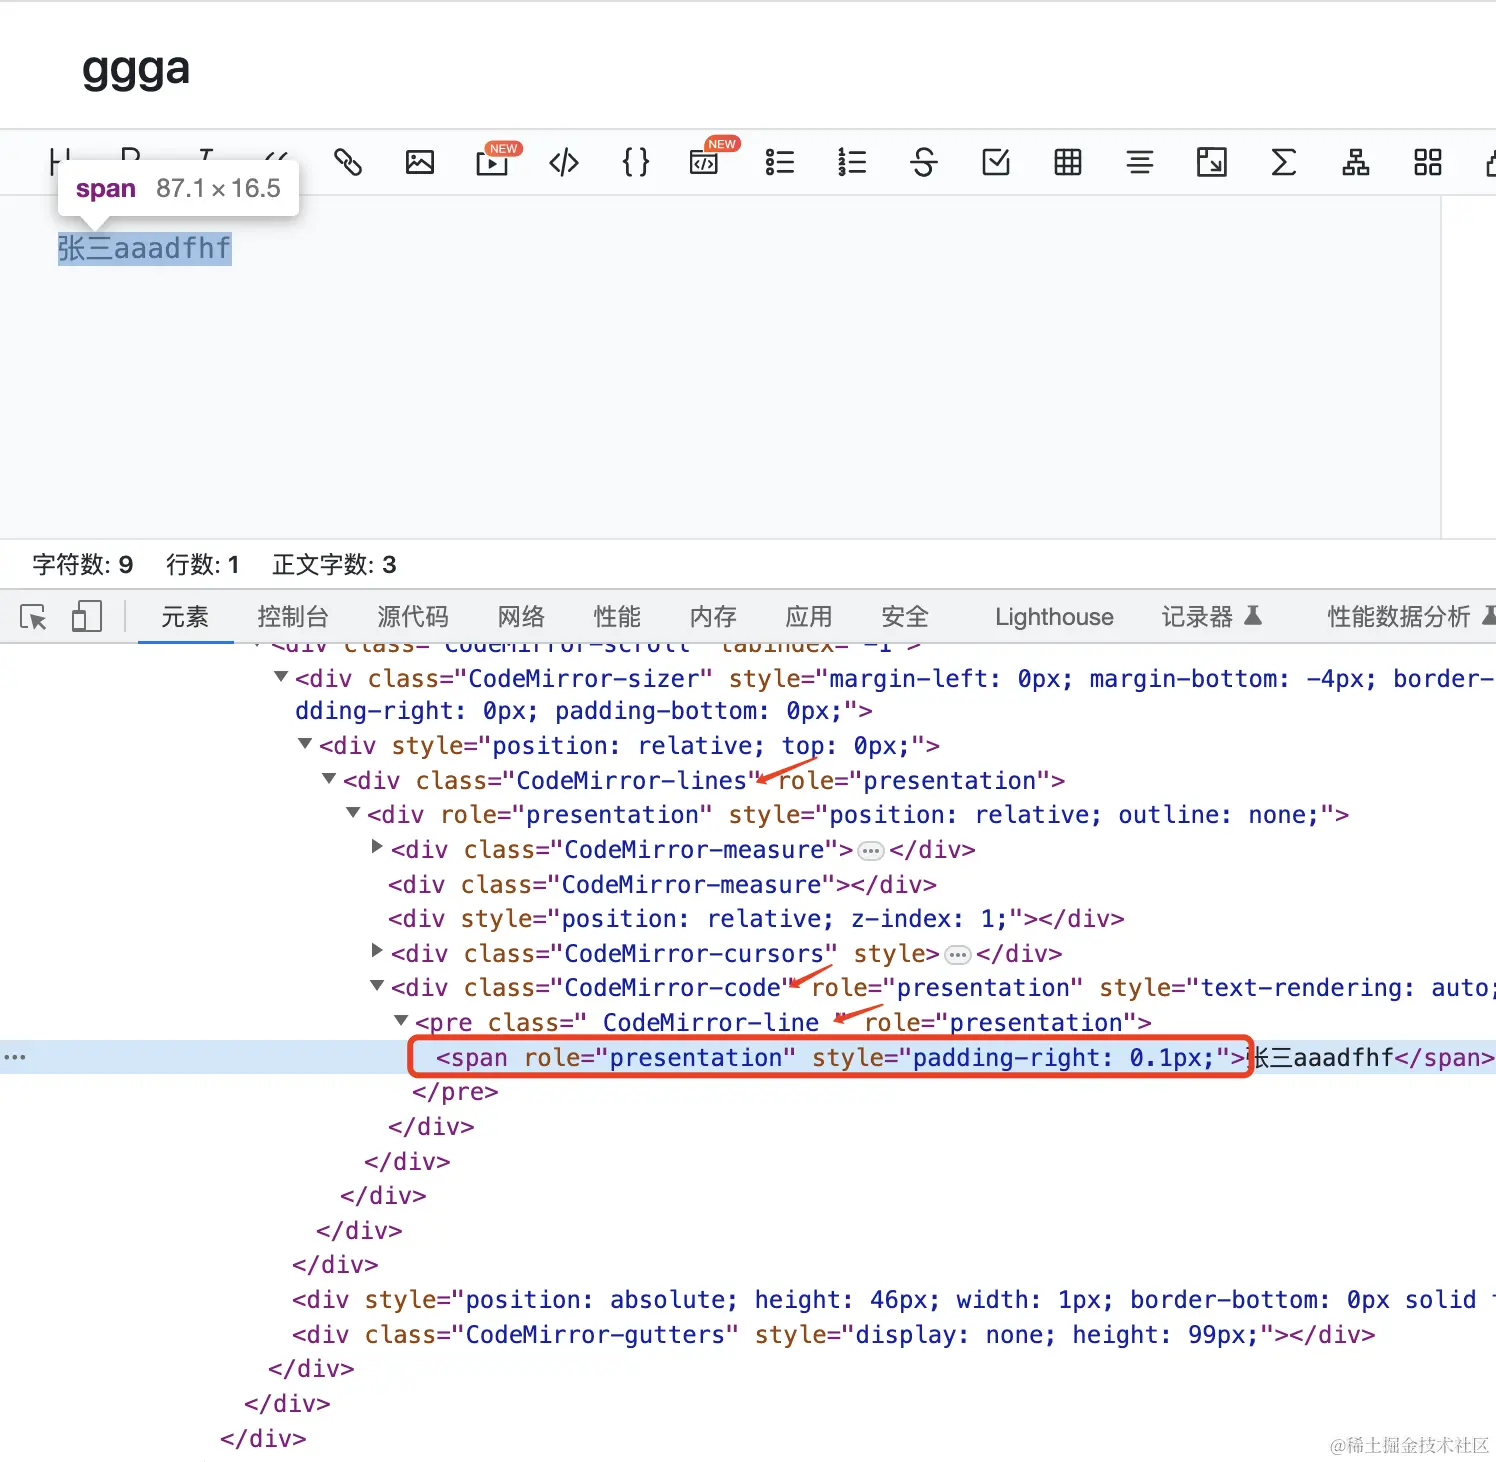This screenshot has height=1462, width=1496.
Task: Toggle DevTools device toolbar emulation
Action: (x=87, y=616)
